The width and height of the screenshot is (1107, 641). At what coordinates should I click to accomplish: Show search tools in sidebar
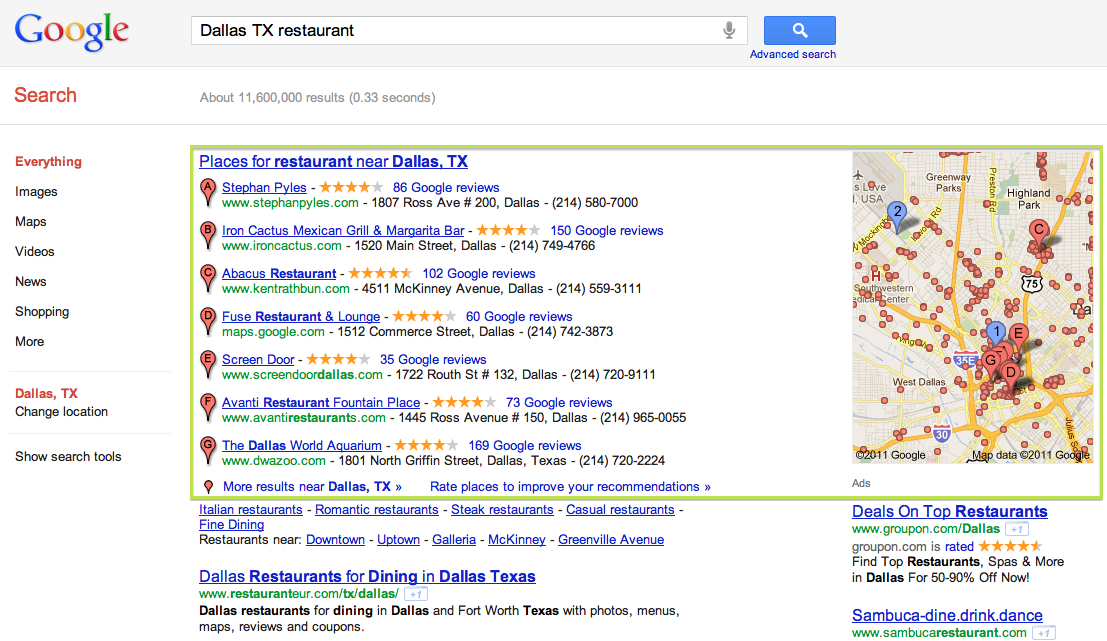(68, 457)
